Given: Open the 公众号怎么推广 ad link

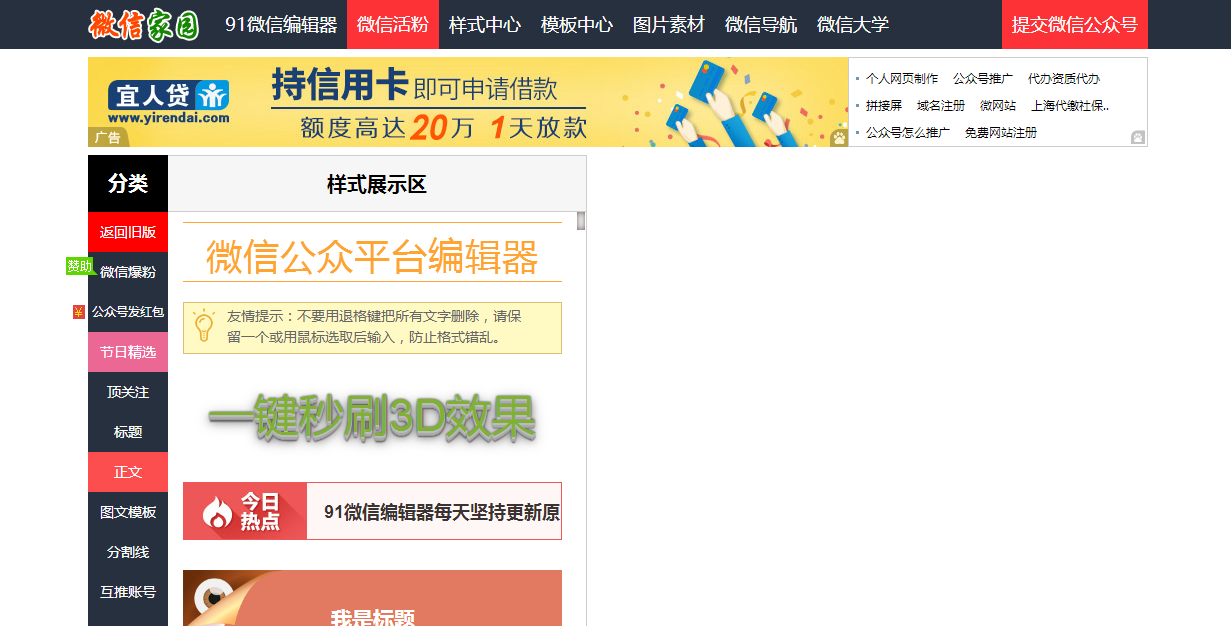Looking at the screenshot, I should tap(908, 132).
